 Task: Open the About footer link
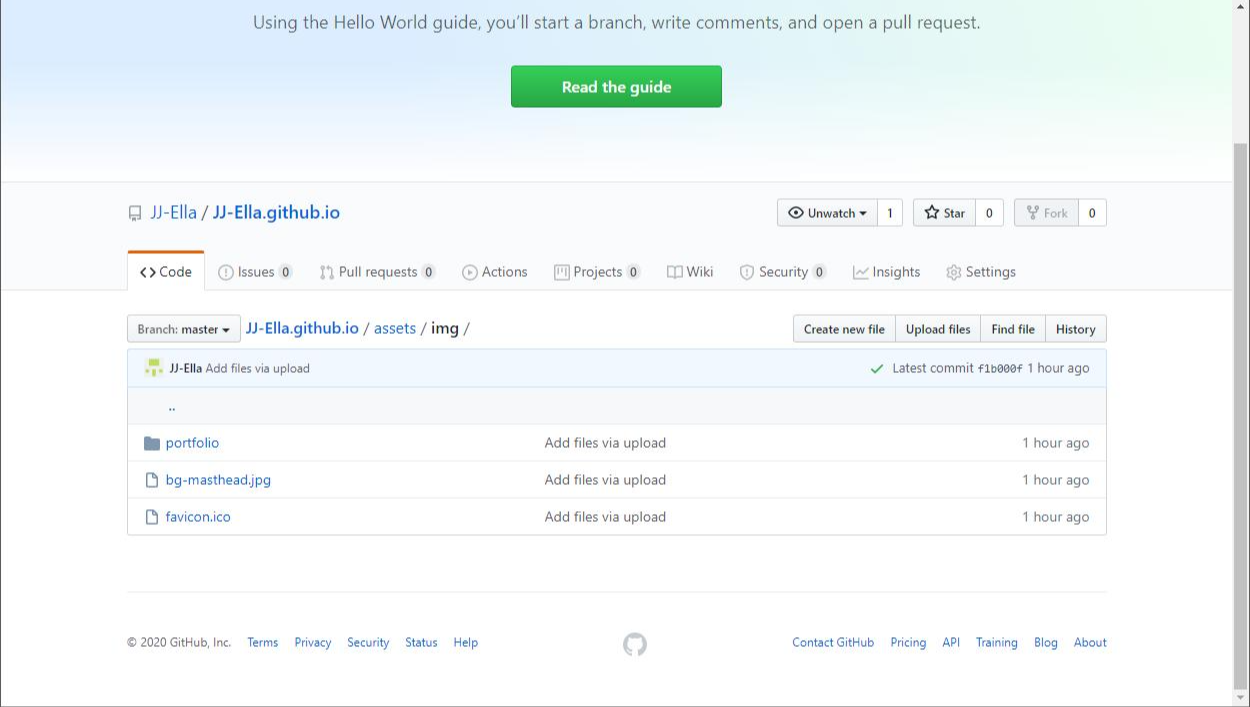coord(1090,642)
